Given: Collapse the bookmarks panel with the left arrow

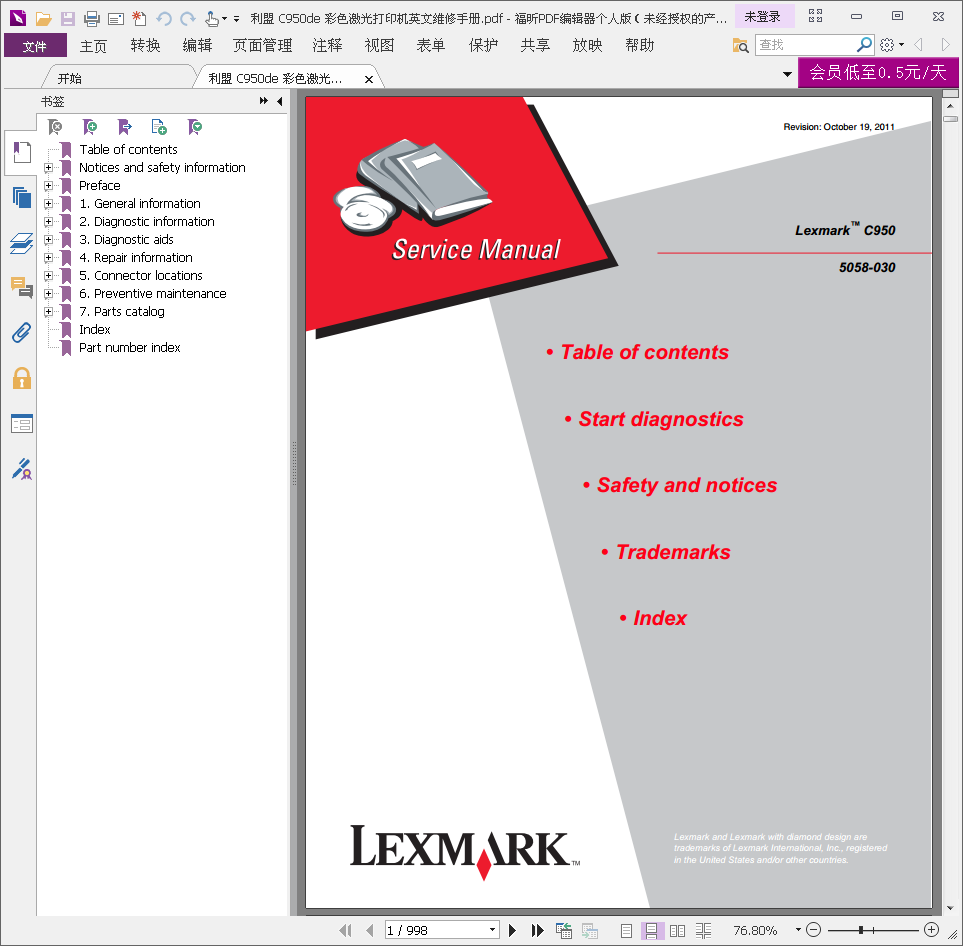Looking at the screenshot, I should coord(280,101).
